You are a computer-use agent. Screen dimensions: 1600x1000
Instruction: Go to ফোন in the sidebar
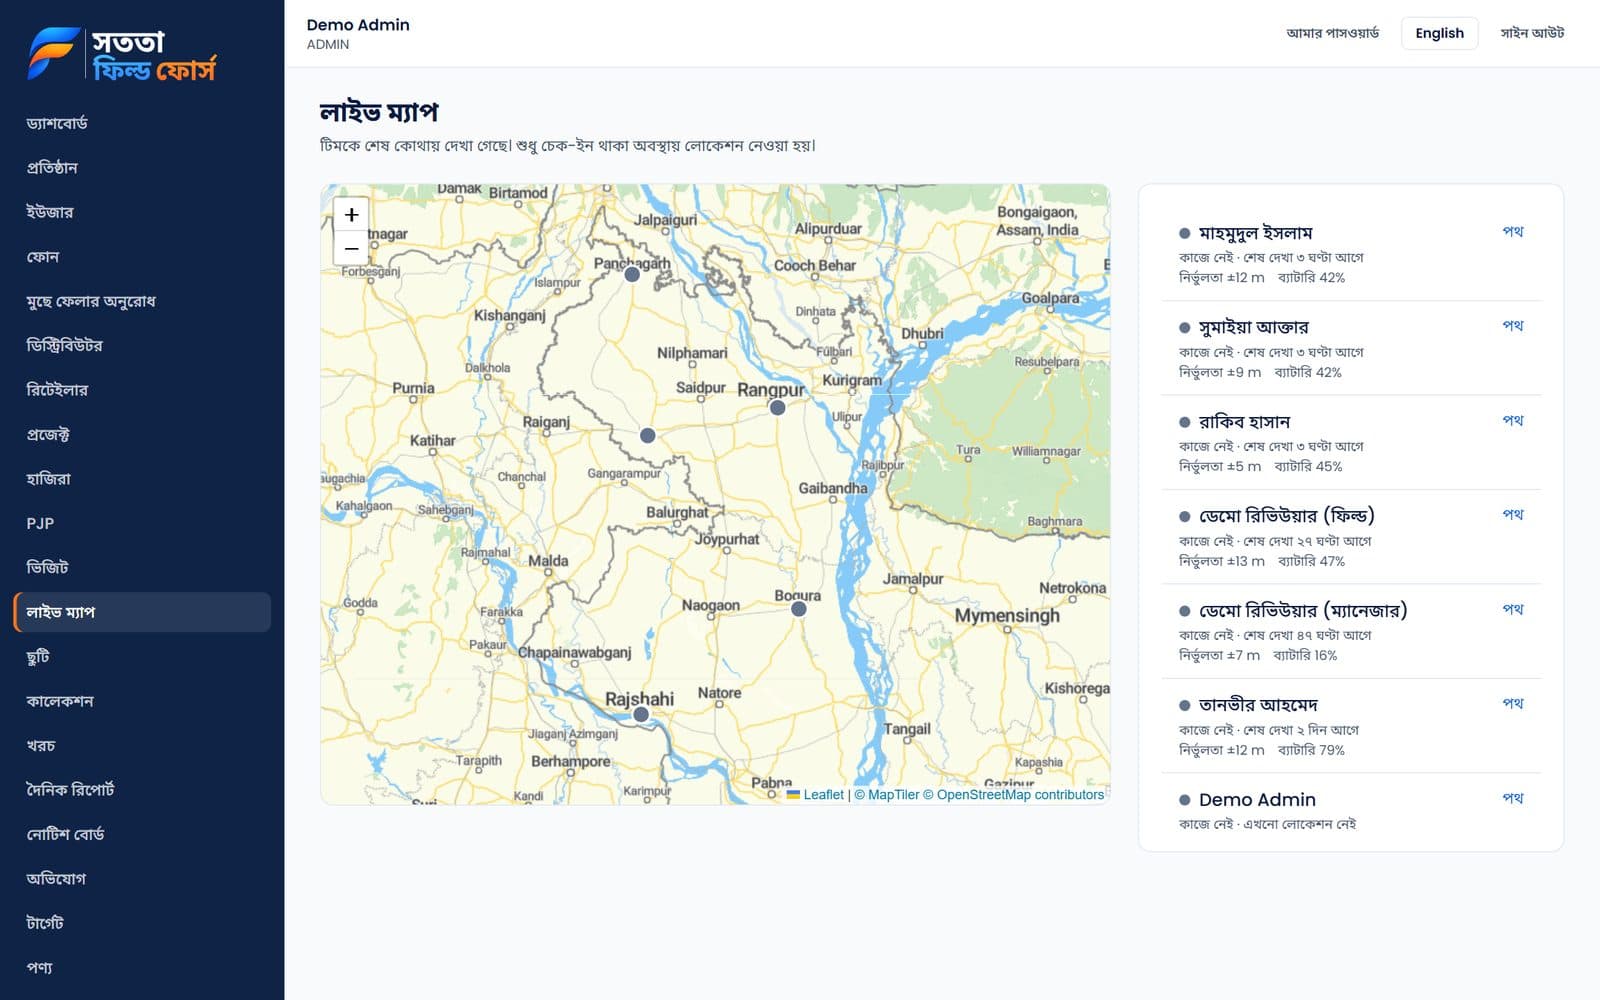(142, 256)
